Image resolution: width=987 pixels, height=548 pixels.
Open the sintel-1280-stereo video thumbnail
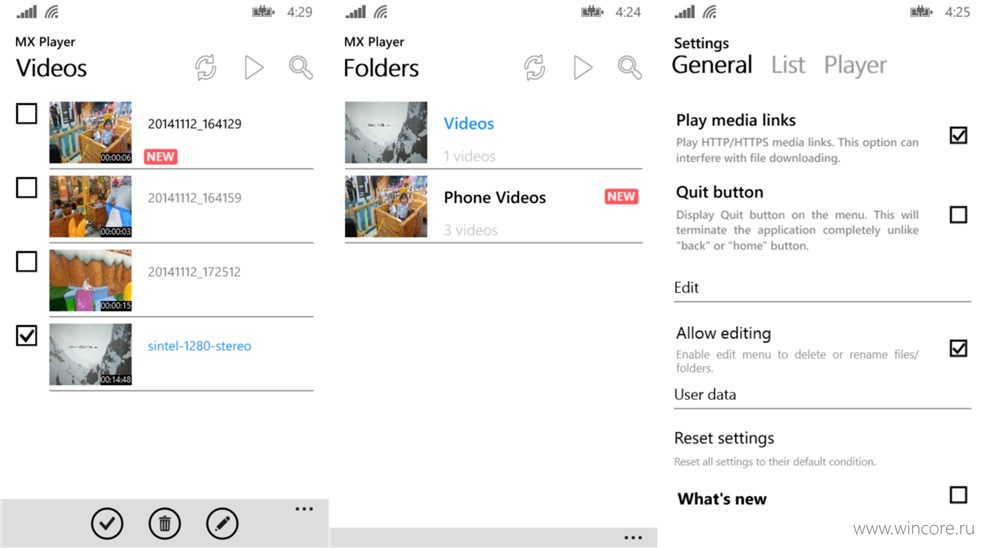point(91,354)
